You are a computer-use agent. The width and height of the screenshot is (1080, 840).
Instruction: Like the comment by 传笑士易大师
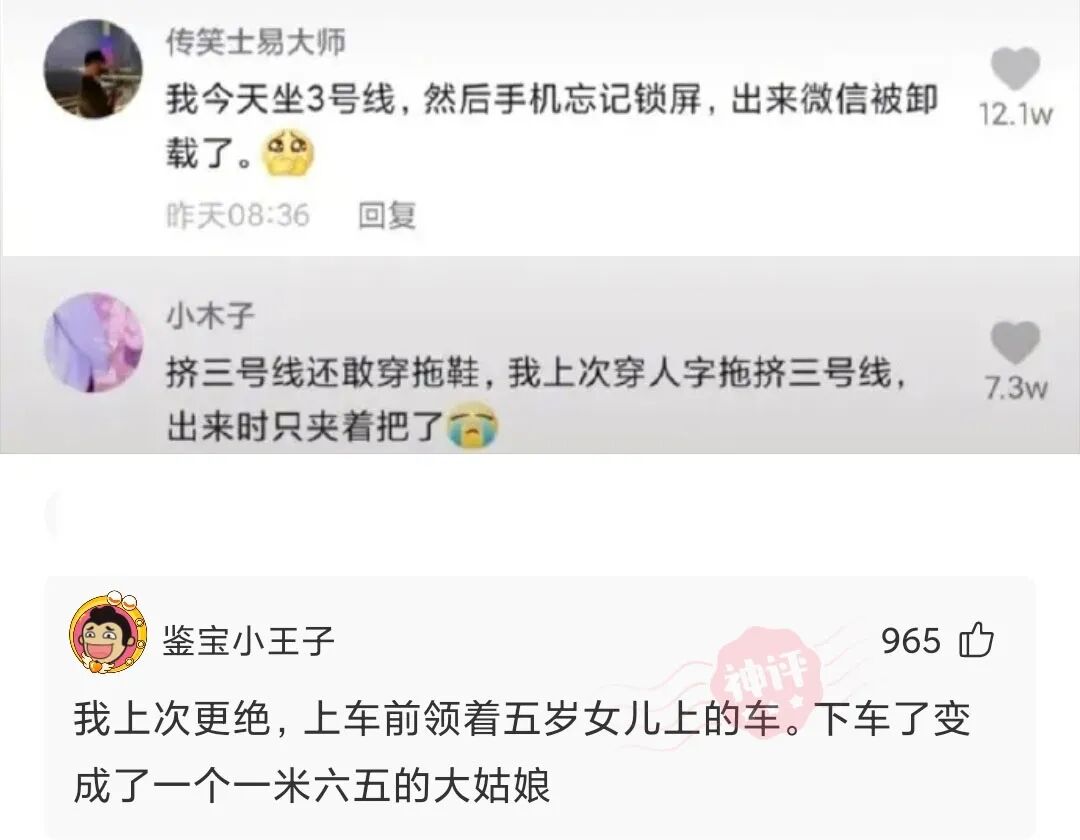pos(1015,68)
